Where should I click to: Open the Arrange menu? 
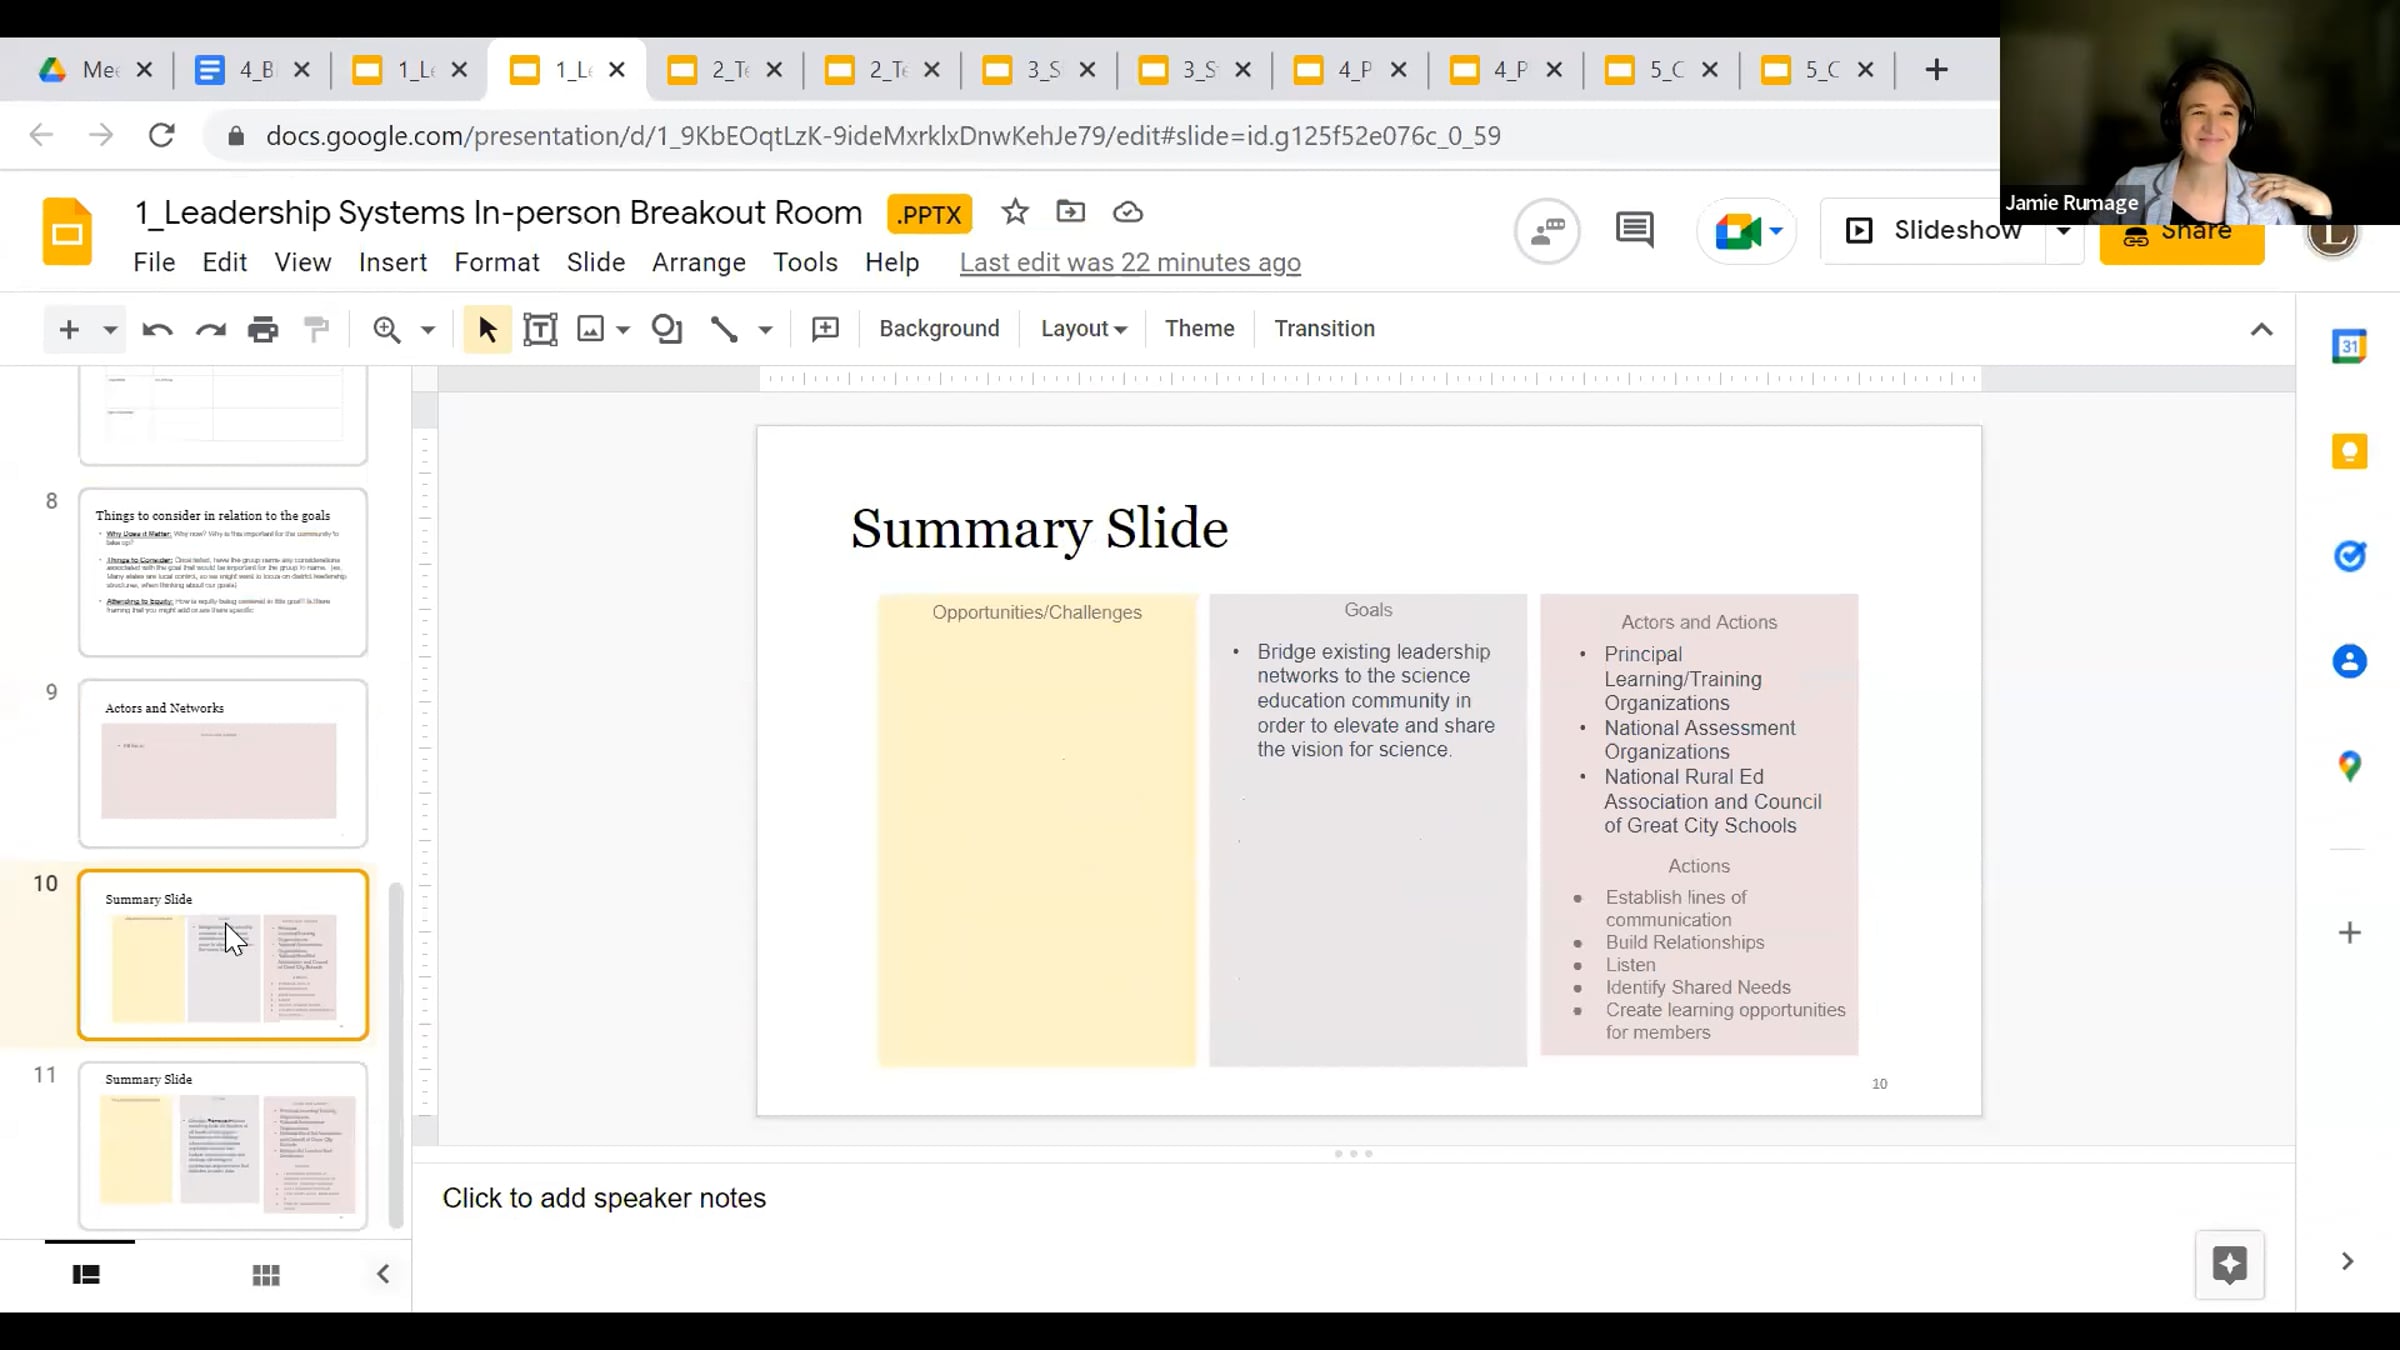[x=698, y=262]
